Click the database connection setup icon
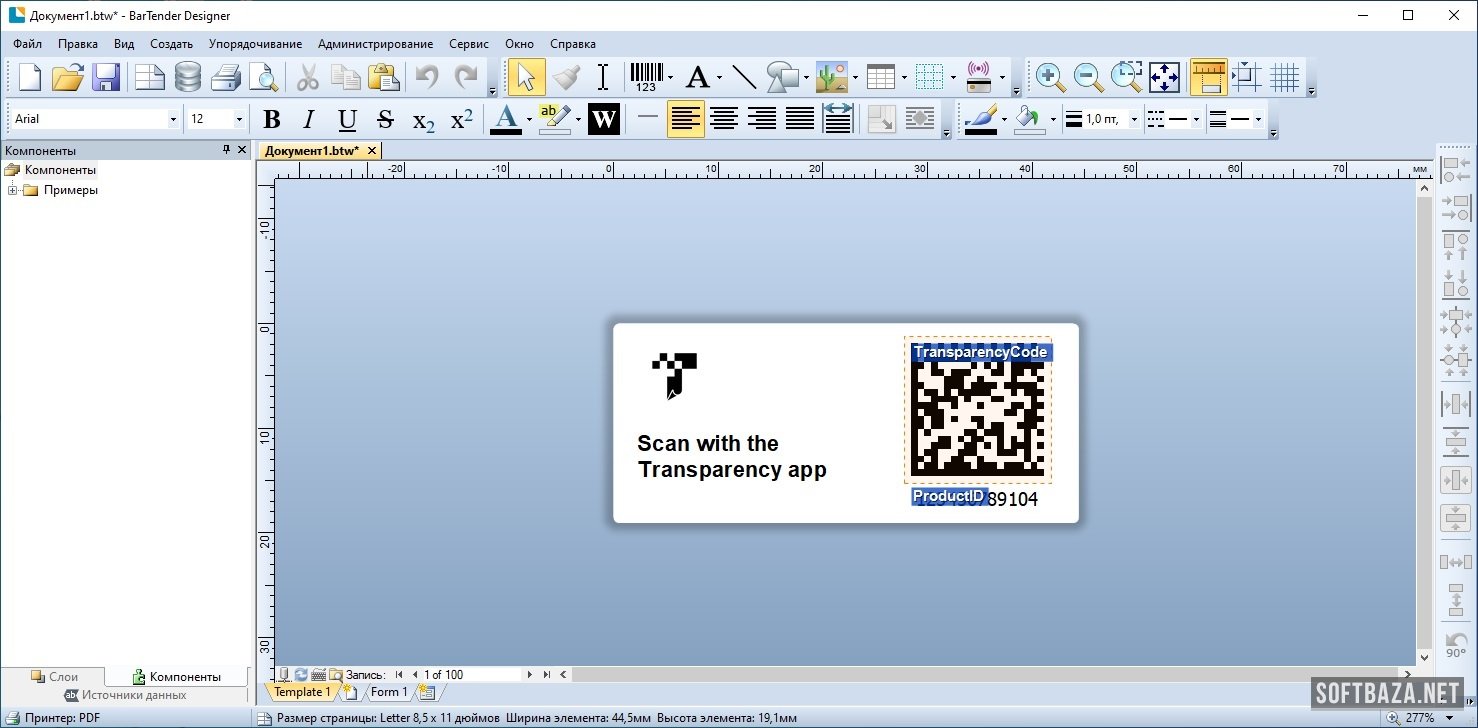Image resolution: width=1478 pixels, height=728 pixels. pyautogui.click(x=188, y=77)
